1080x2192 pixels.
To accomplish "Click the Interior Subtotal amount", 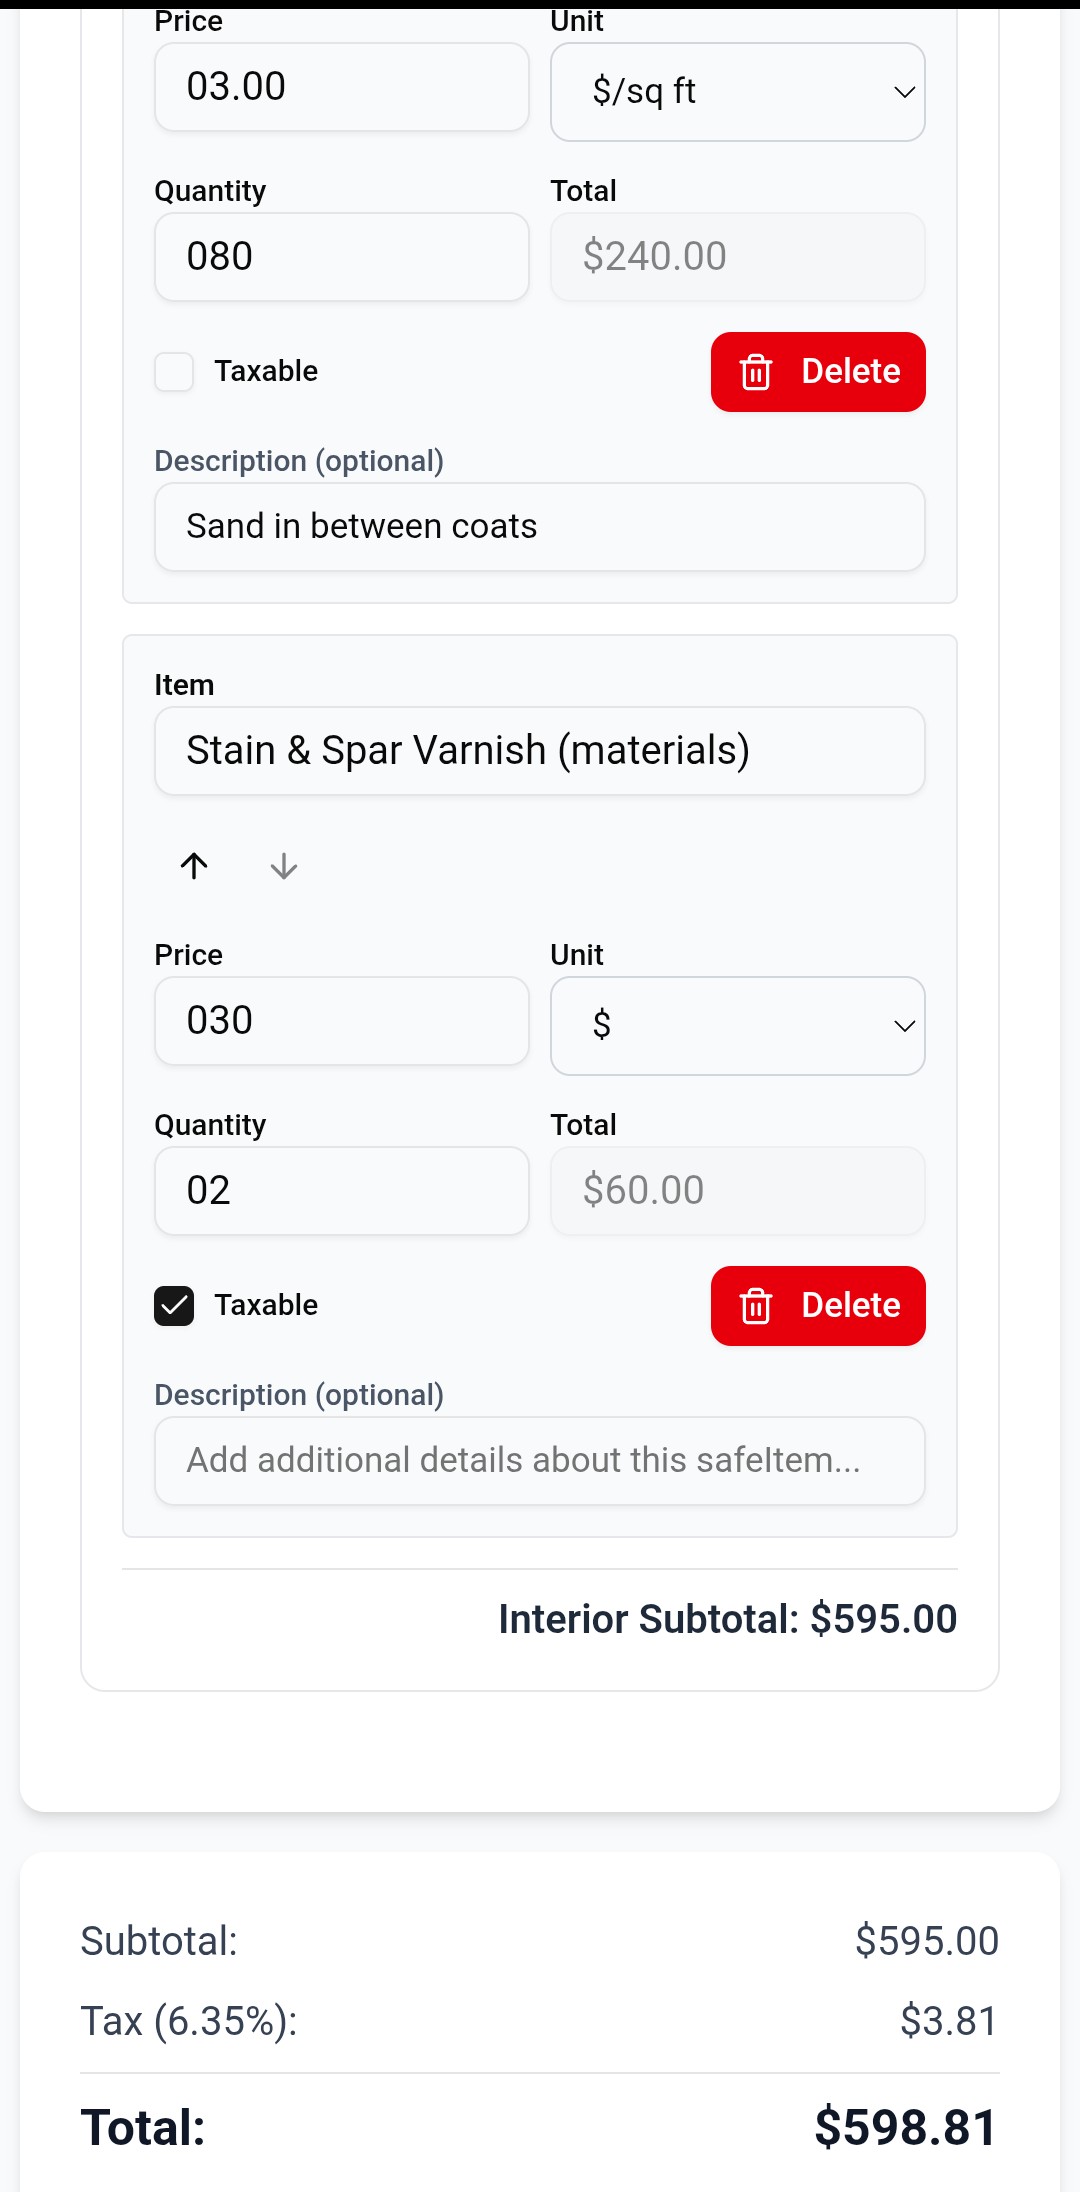I will click(884, 1618).
